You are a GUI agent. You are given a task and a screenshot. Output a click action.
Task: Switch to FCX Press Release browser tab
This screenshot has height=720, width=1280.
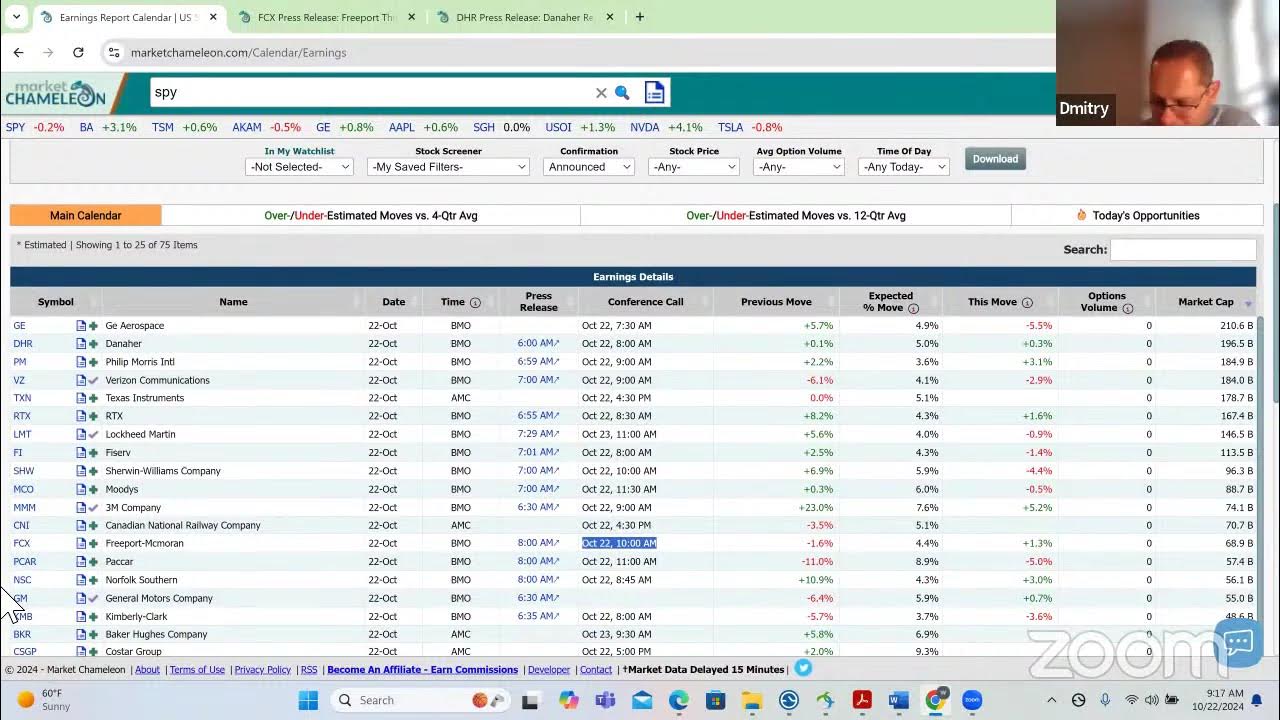tap(325, 17)
